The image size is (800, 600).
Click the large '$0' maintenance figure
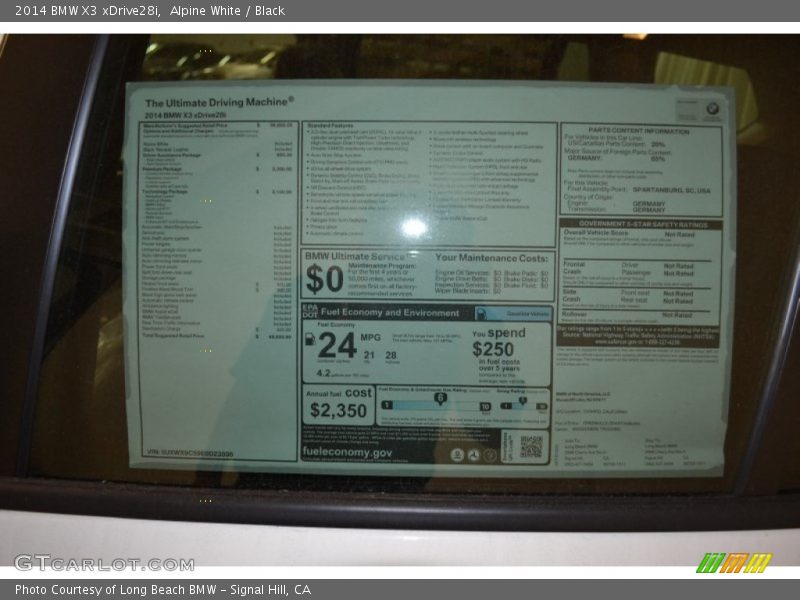click(324, 279)
